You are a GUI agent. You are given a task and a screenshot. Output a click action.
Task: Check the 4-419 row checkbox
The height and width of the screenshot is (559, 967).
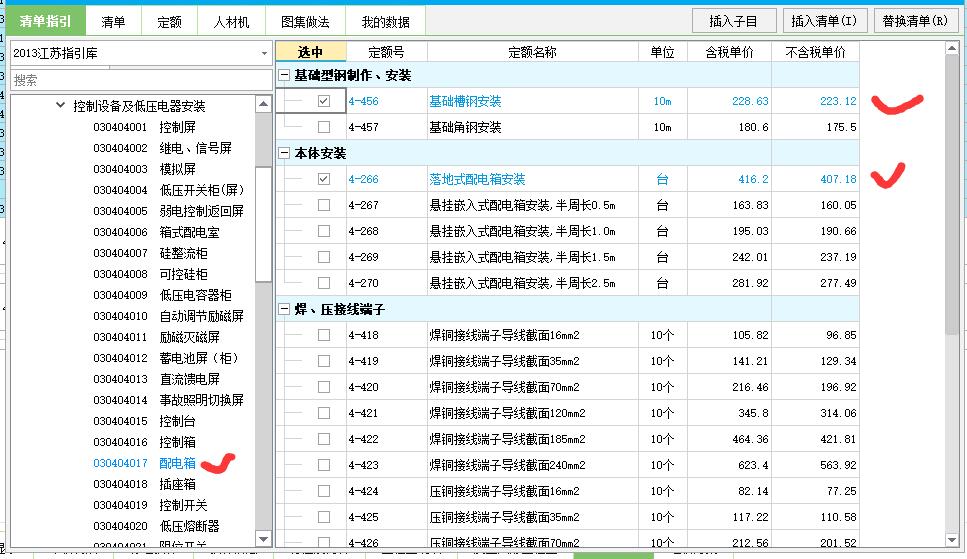(324, 361)
